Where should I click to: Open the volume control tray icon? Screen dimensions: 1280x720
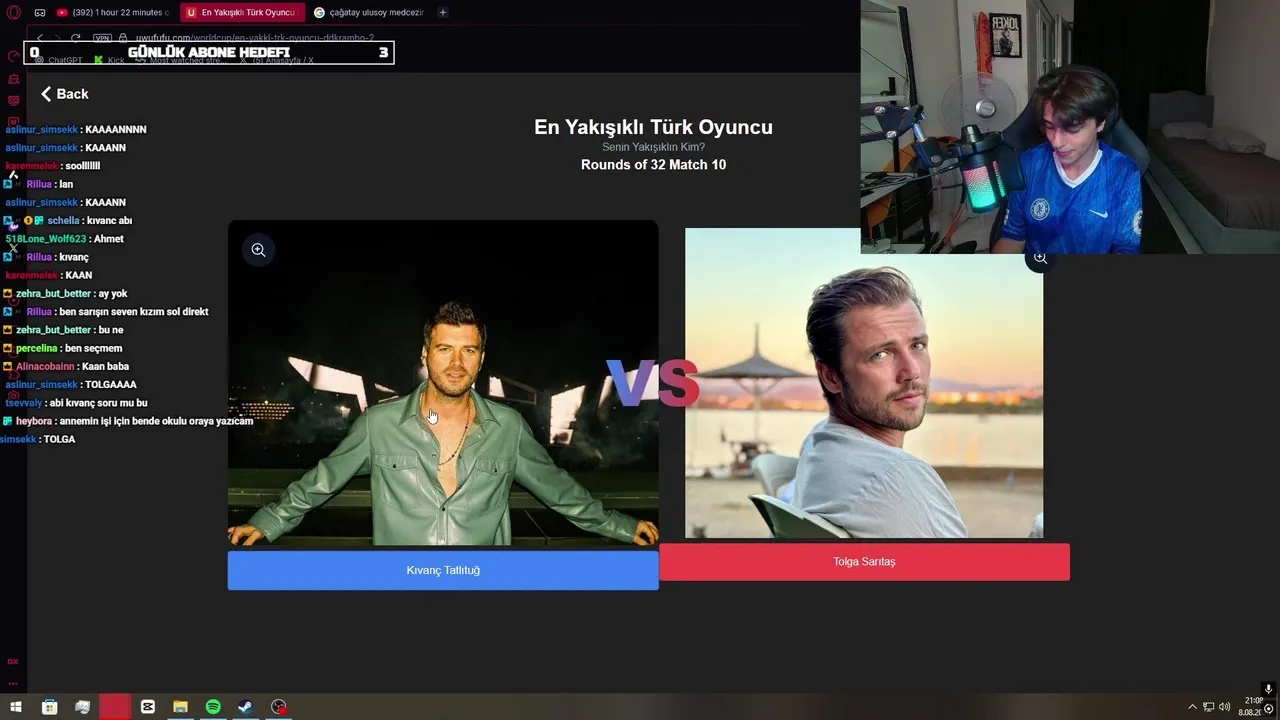1224,707
